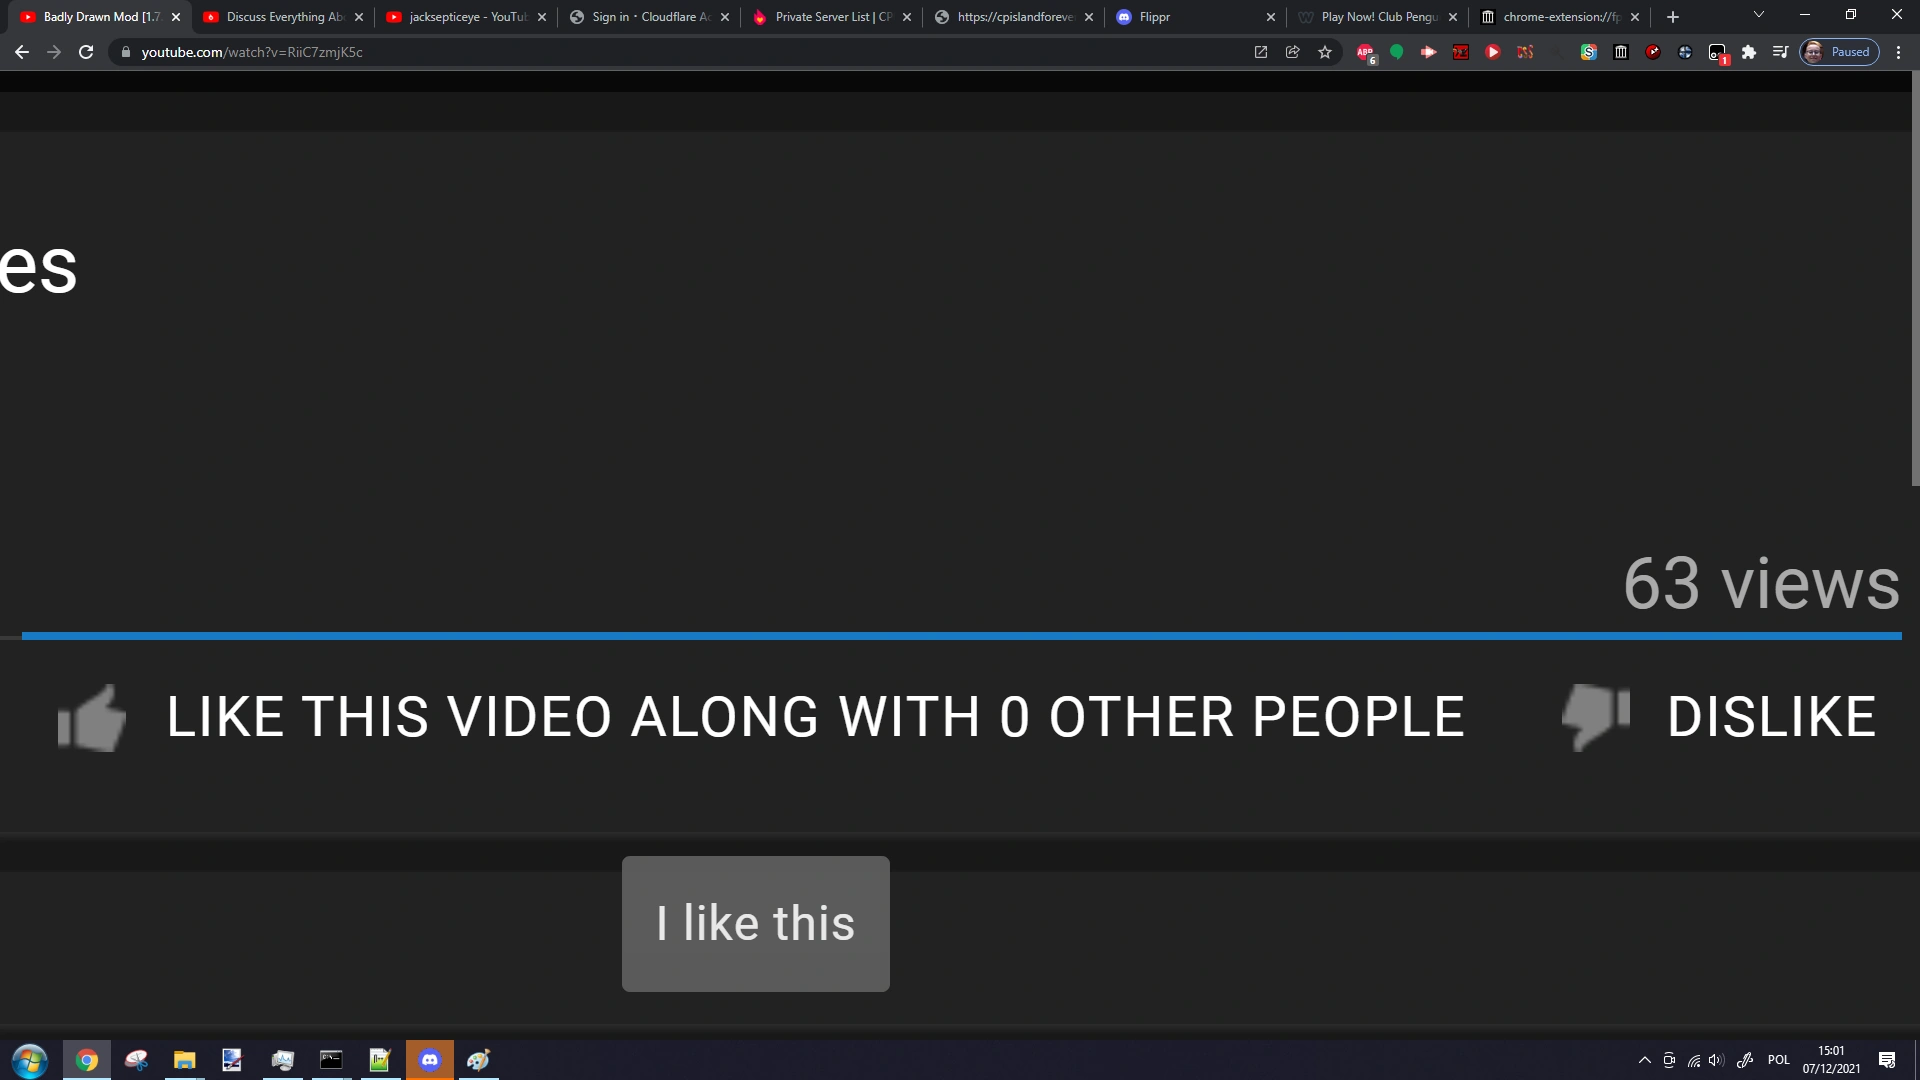This screenshot has height=1080, width=1920.
Task: Toggle the volume icon in the system tray
Action: click(x=1717, y=1060)
